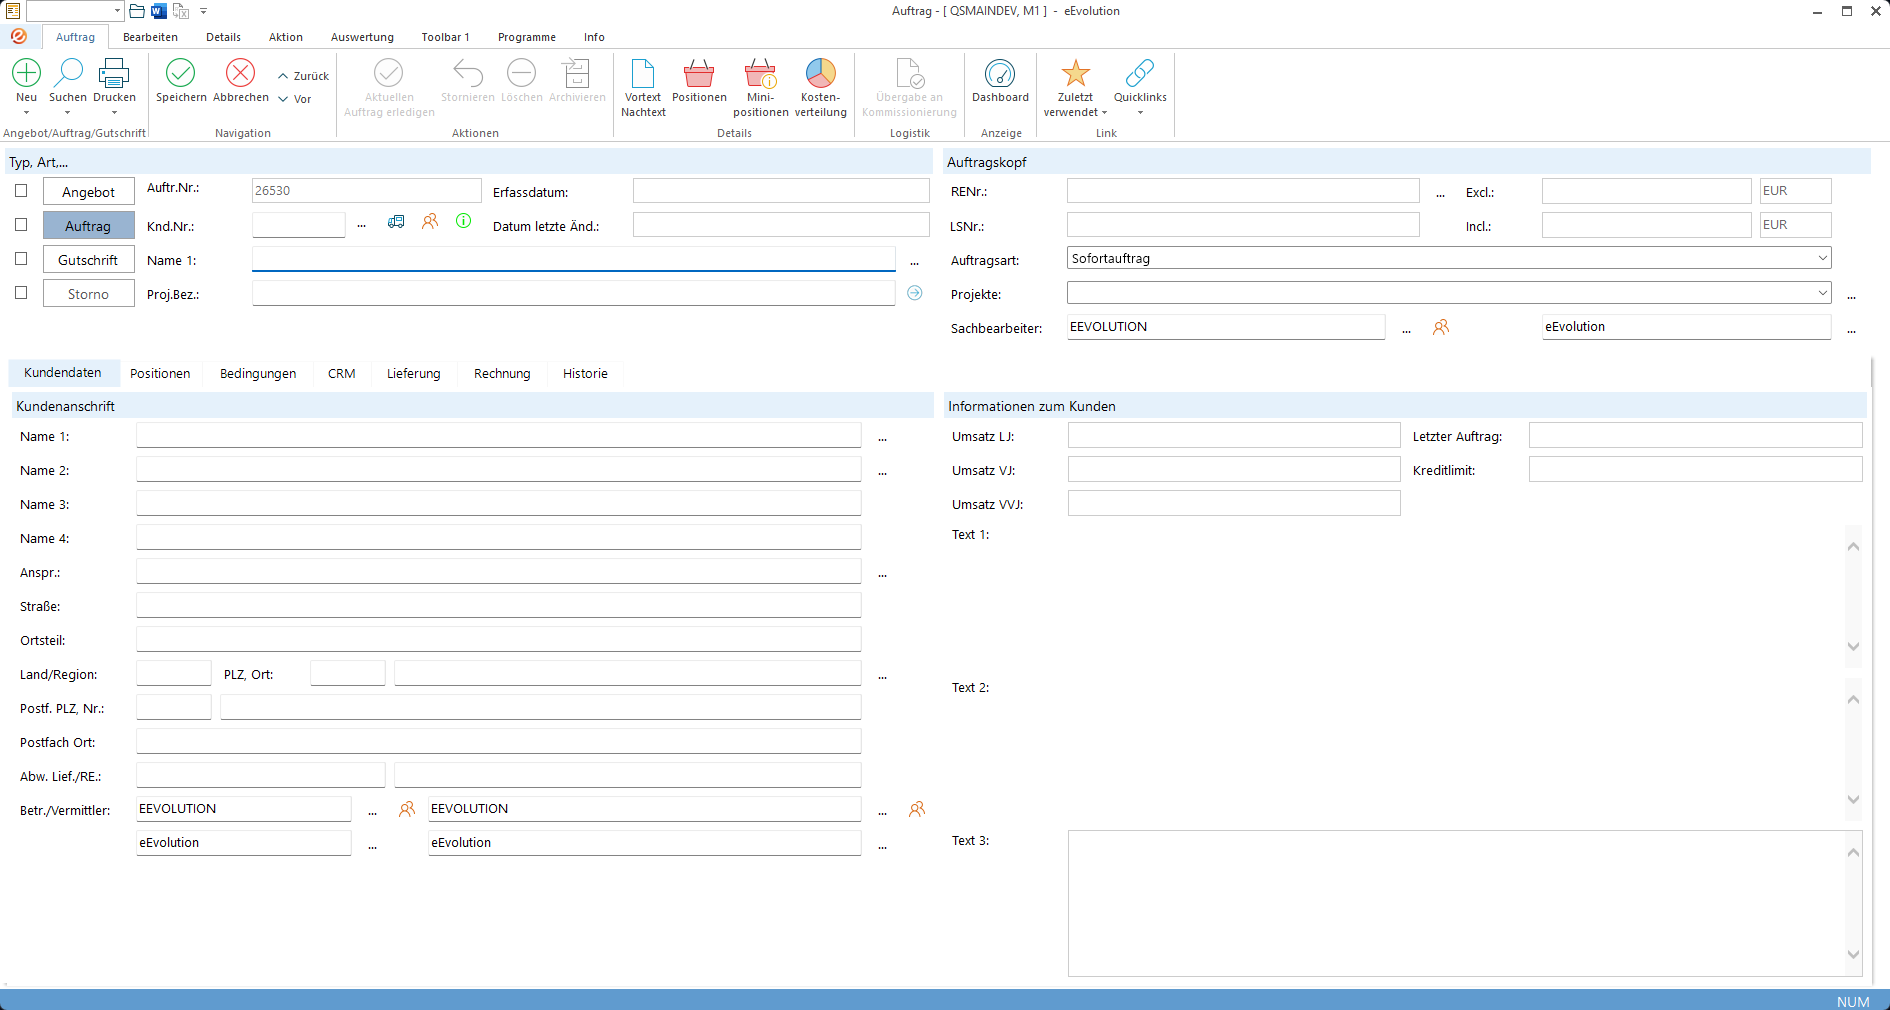Click ellipsis button next to RENr.
Screen dimensions: 1890x1010
(x=1440, y=193)
